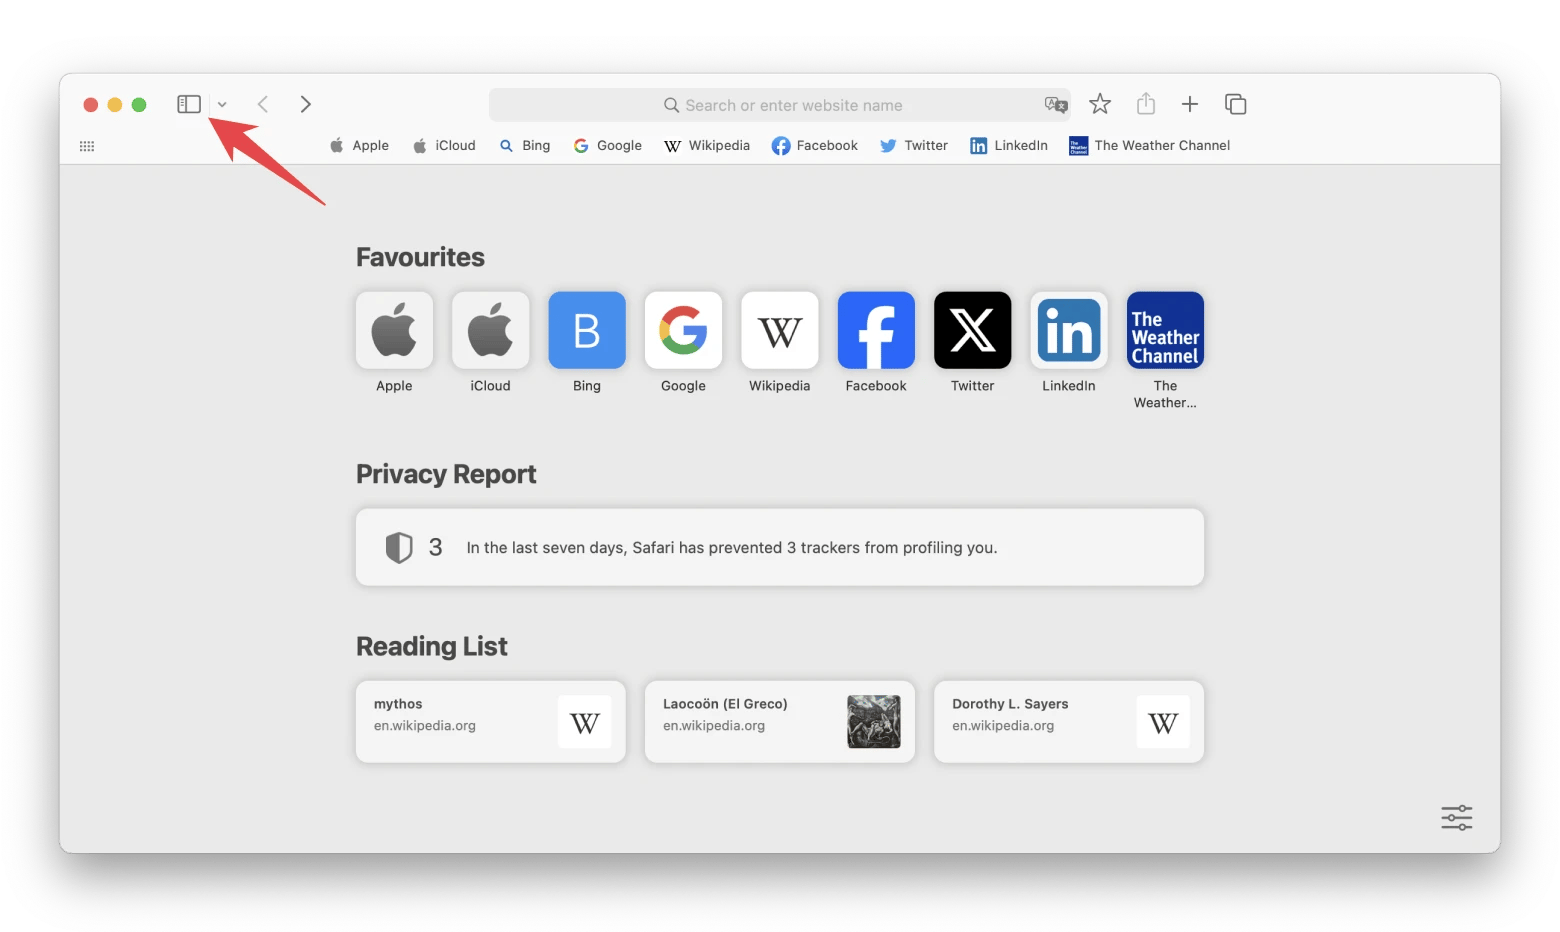Screen dimensions: 1560x932
Task: Open Google bookmark in favourites bar
Action: pos(608,145)
